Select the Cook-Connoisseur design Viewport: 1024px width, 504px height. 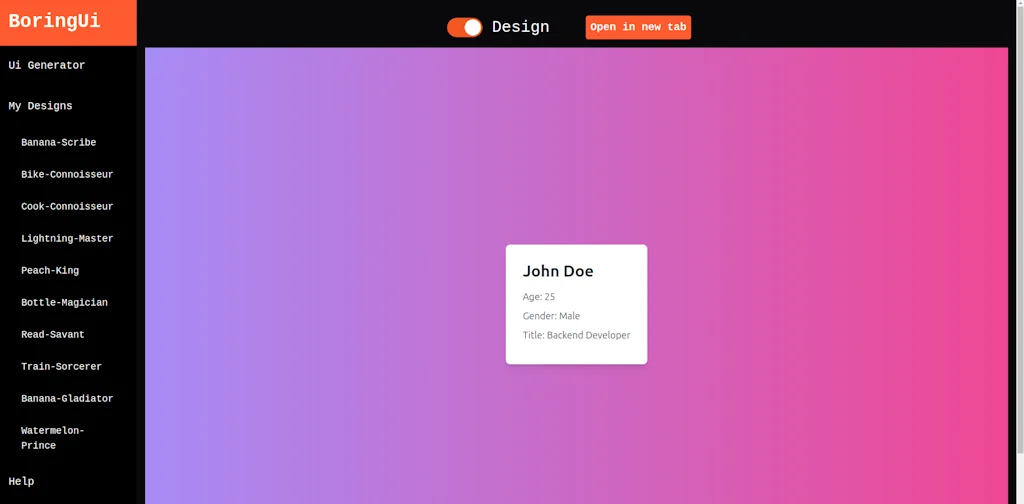67,207
